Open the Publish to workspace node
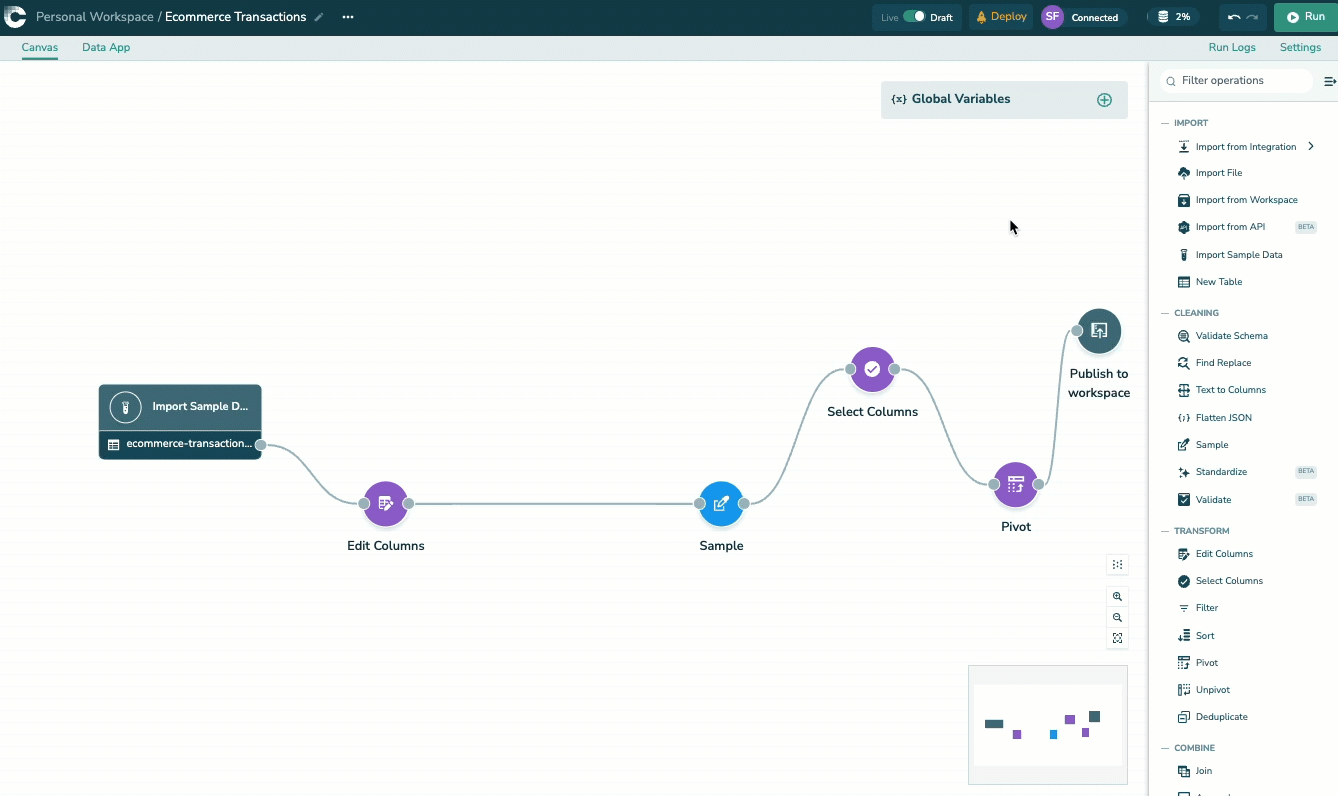This screenshot has height=796, width=1338. point(1099,331)
